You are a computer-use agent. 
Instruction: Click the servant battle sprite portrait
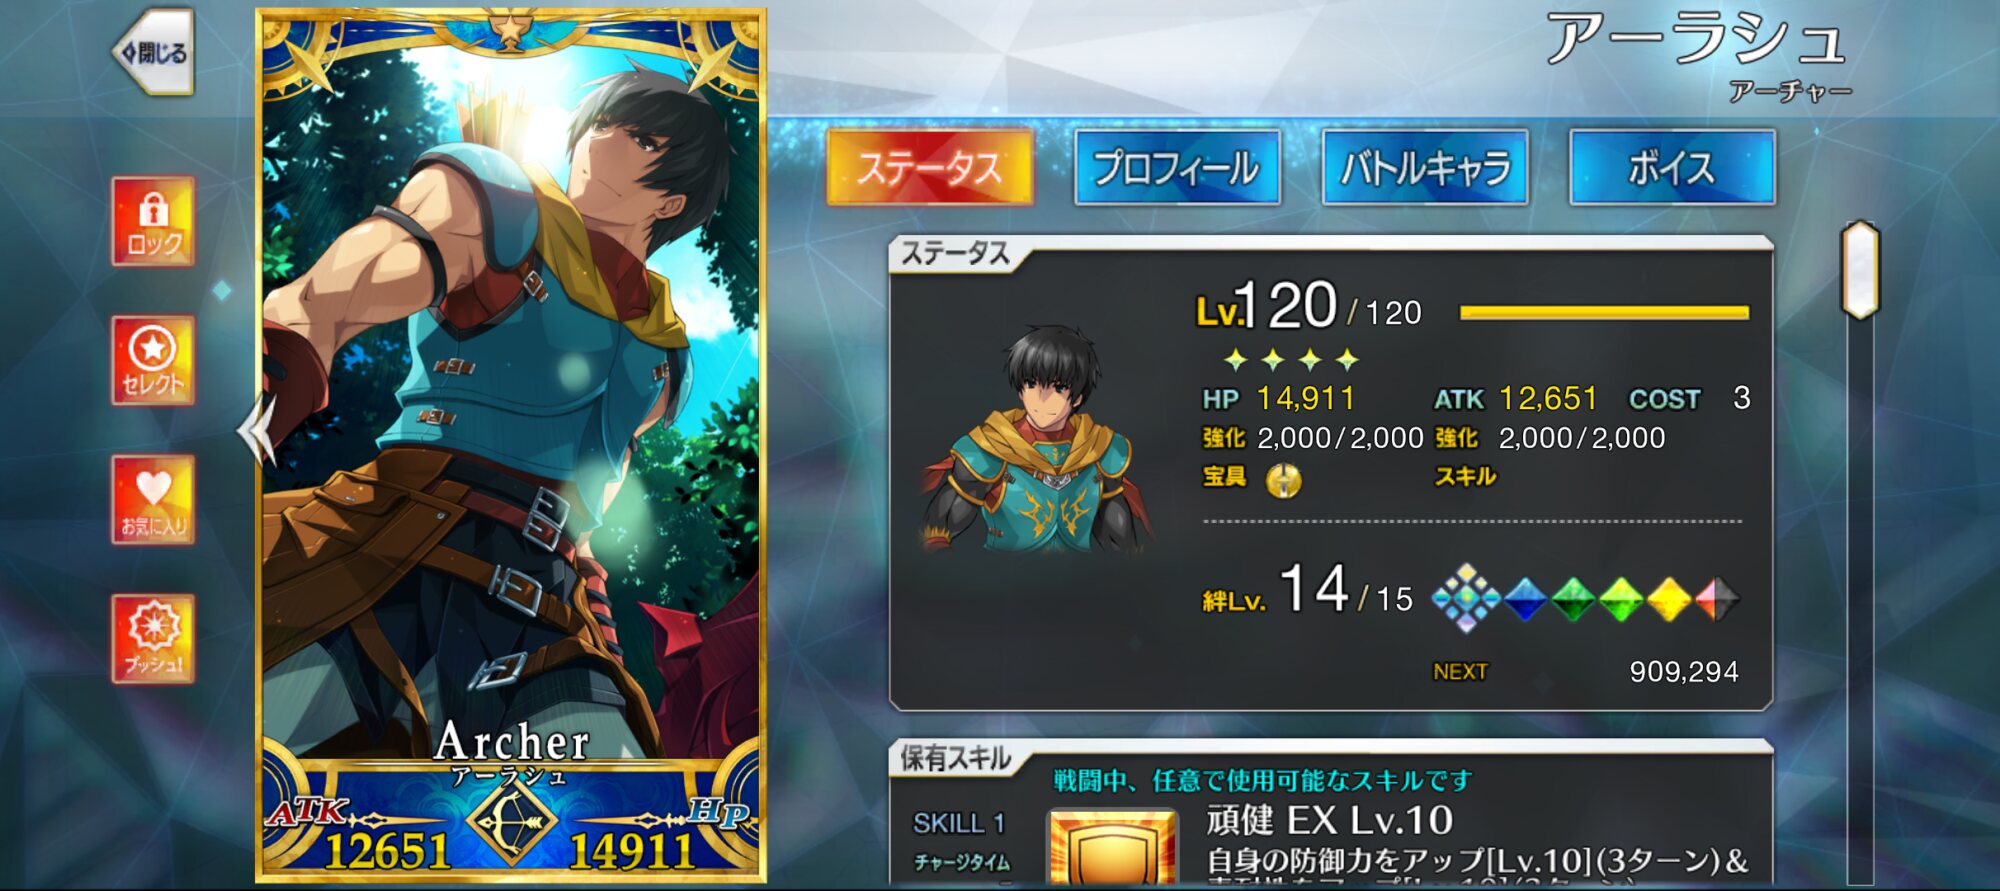(x=1037, y=440)
